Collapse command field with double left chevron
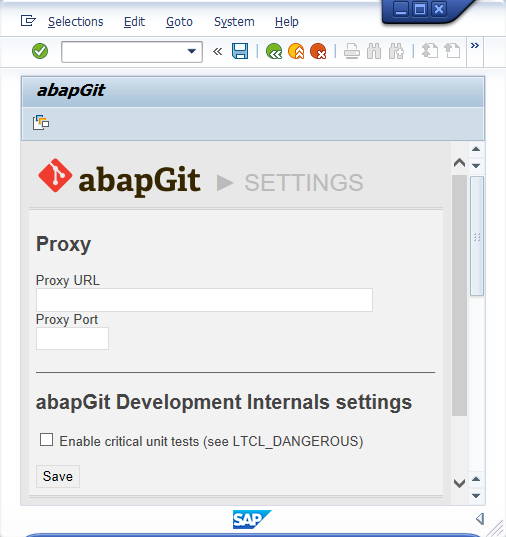Screen dimensions: 506x537 tap(217, 52)
